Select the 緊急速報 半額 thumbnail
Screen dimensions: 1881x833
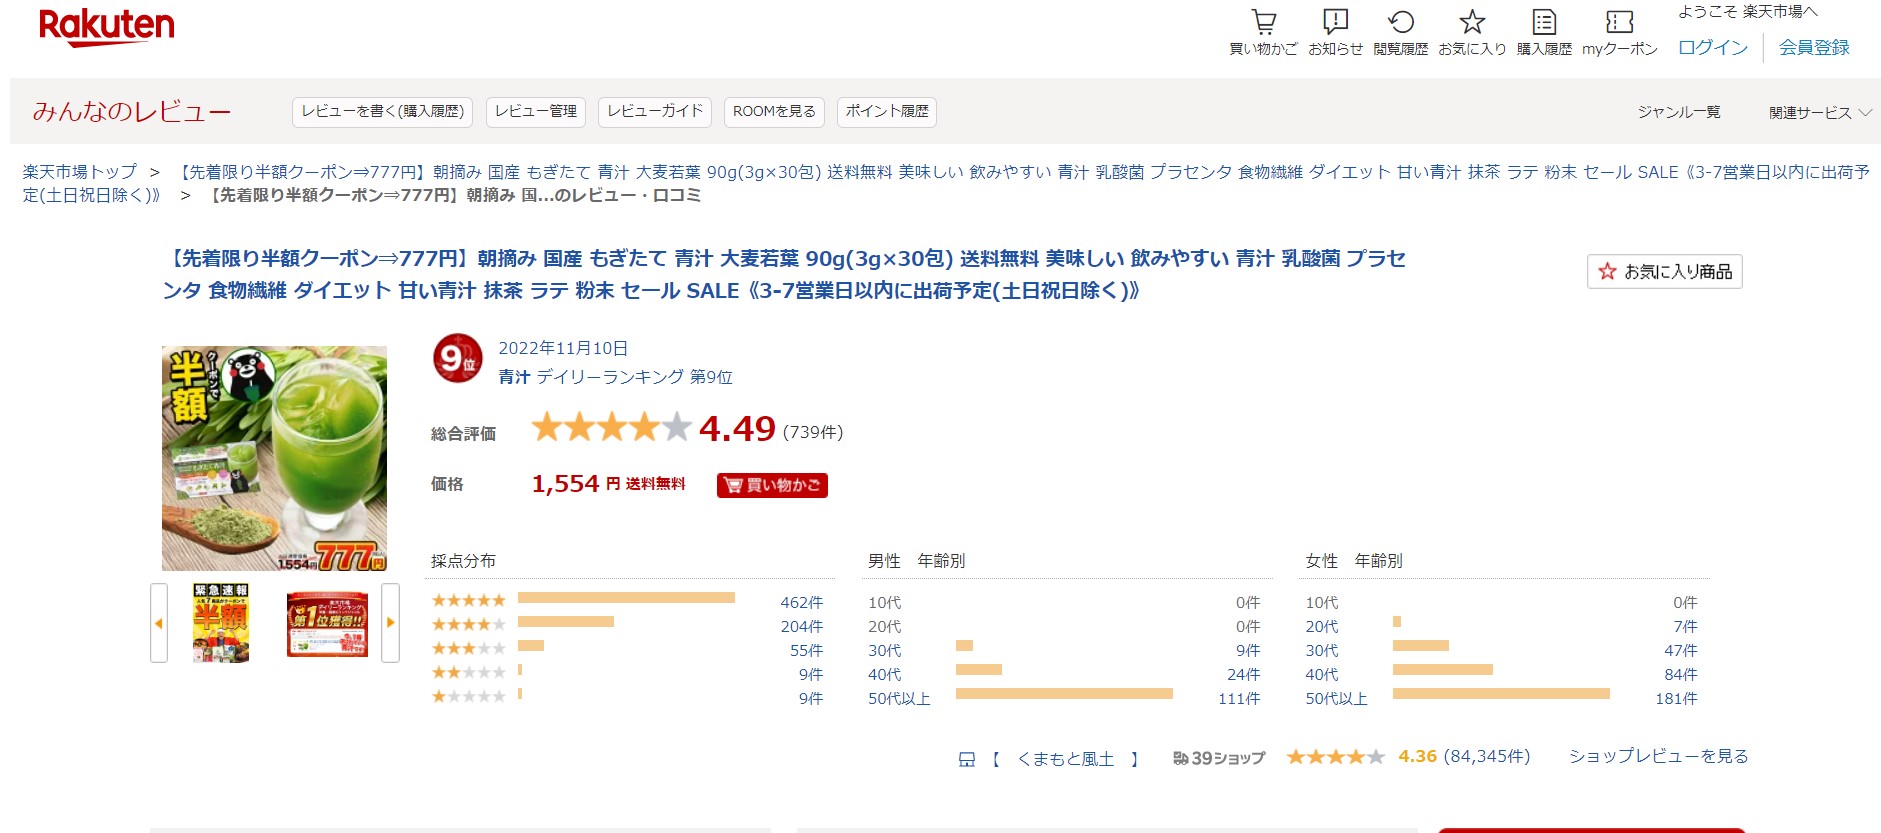(220, 623)
